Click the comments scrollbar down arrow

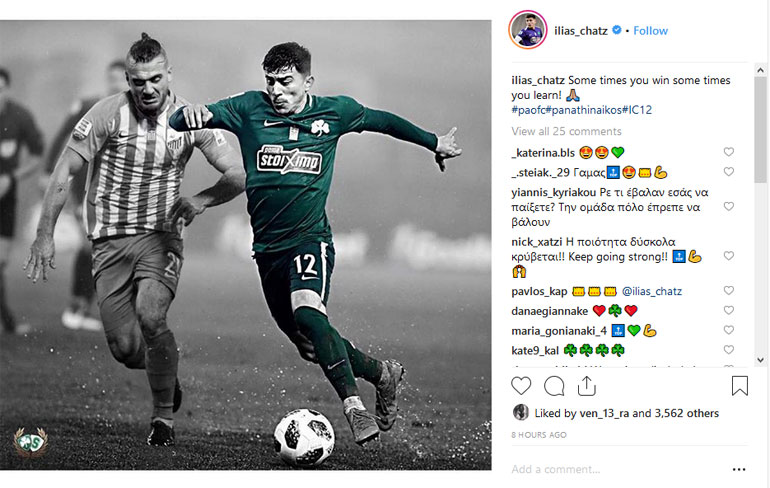(x=760, y=360)
